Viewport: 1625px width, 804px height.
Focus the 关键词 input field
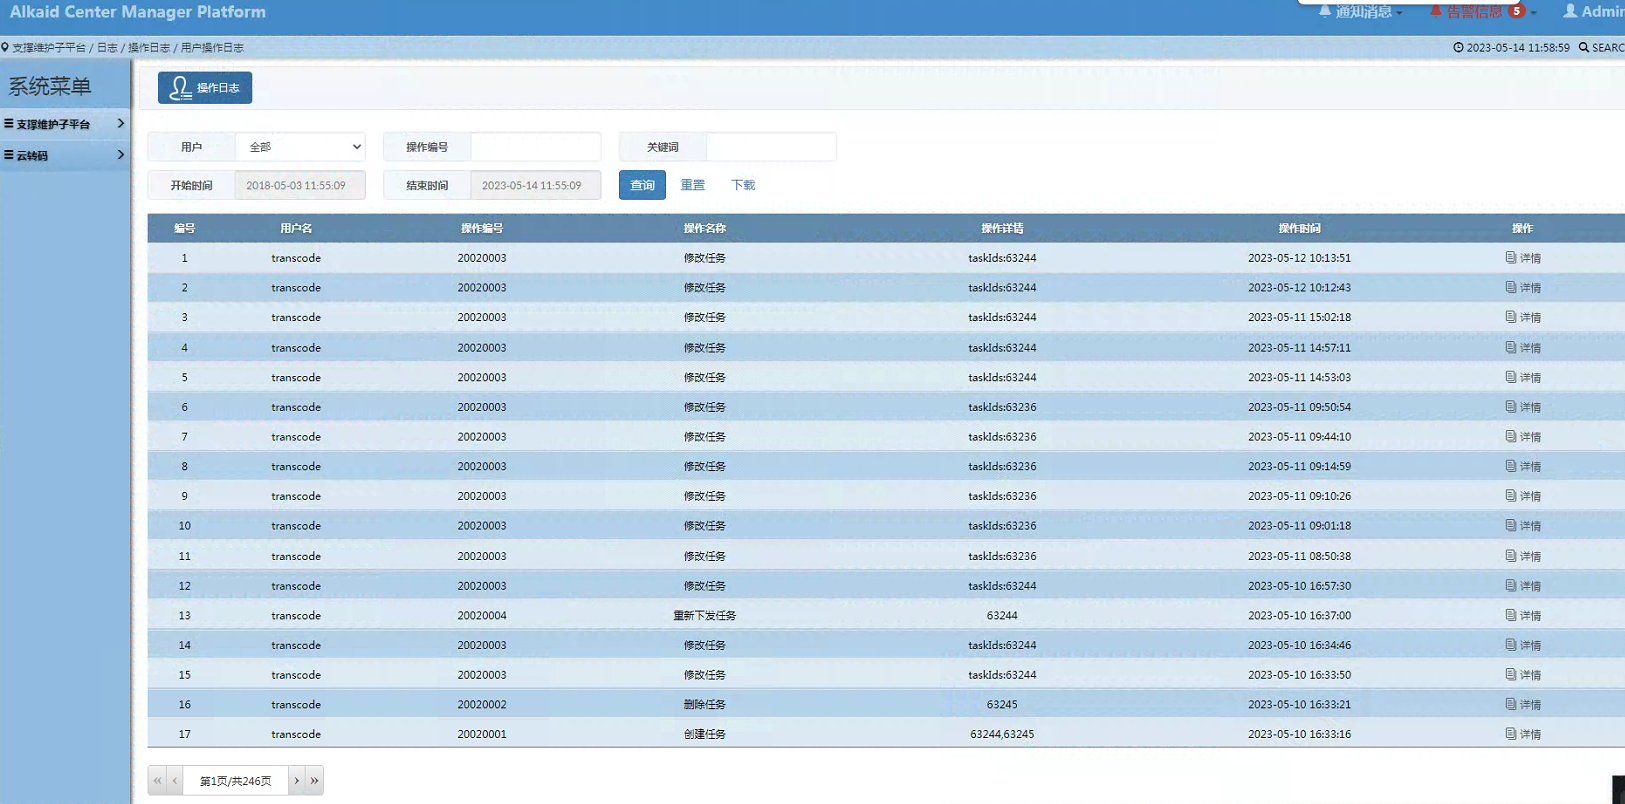pyautogui.click(x=771, y=147)
